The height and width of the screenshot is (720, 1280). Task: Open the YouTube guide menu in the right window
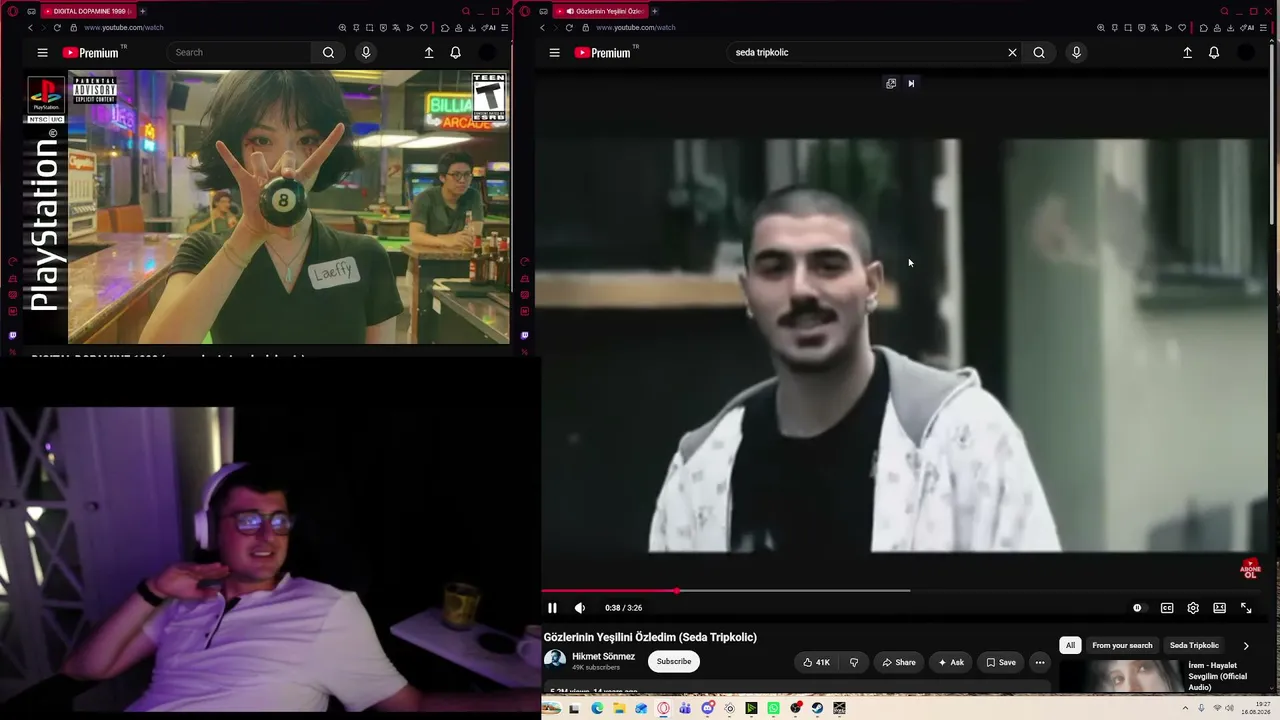click(554, 53)
